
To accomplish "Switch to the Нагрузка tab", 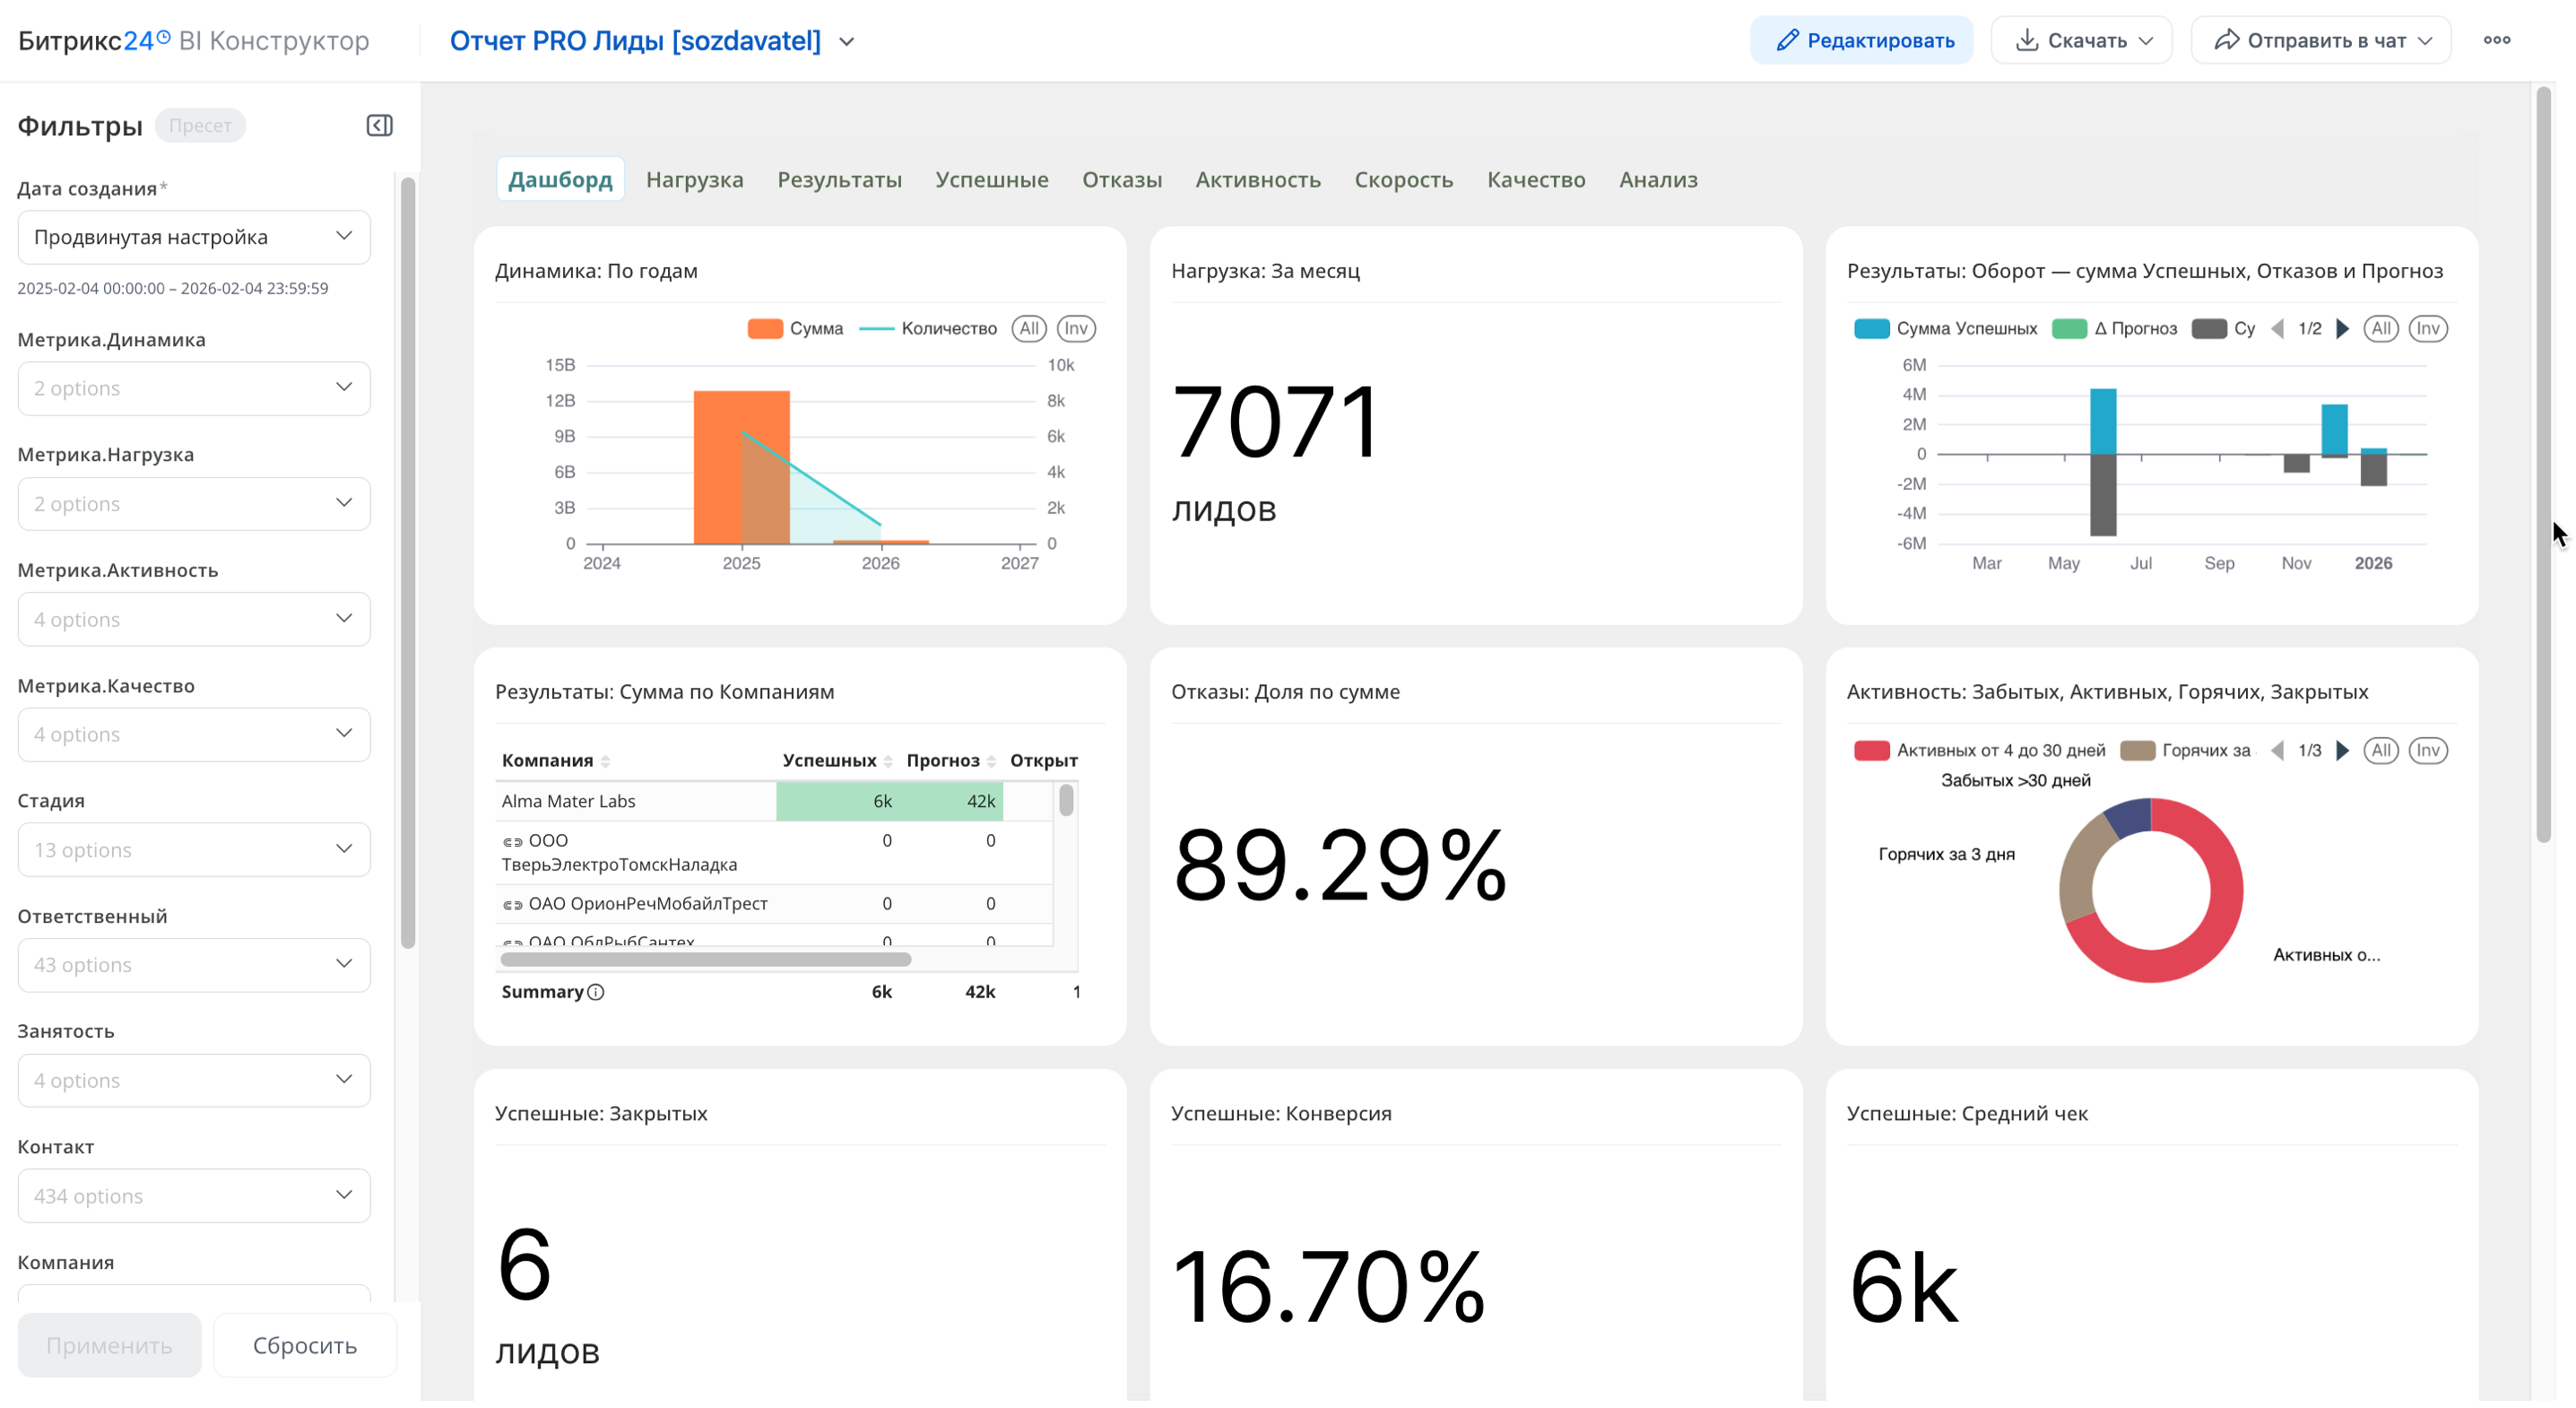I will [x=694, y=180].
